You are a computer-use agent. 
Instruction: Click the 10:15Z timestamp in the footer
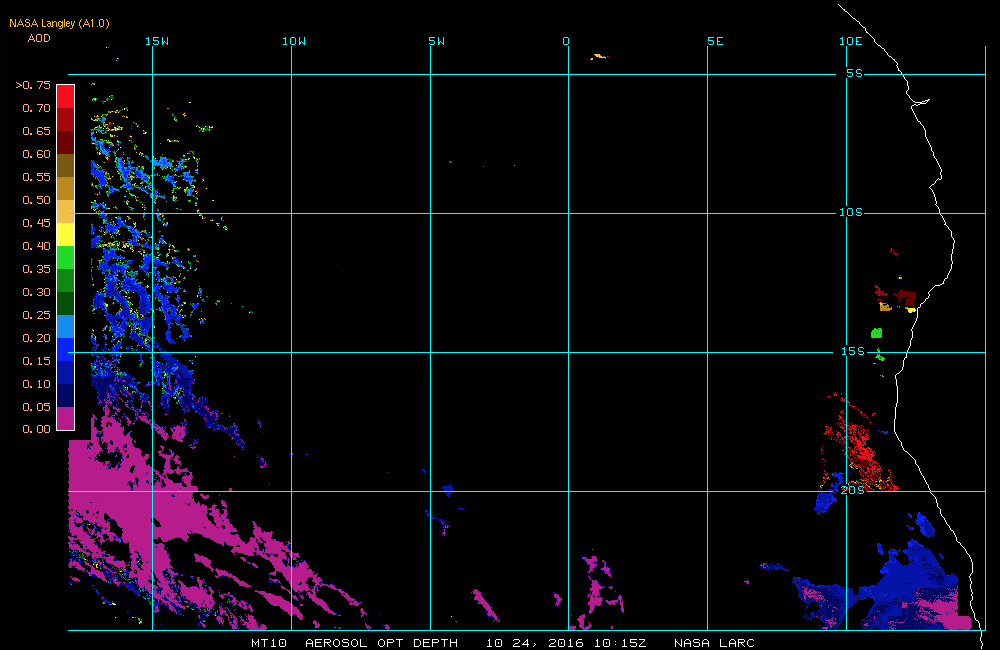(628, 642)
